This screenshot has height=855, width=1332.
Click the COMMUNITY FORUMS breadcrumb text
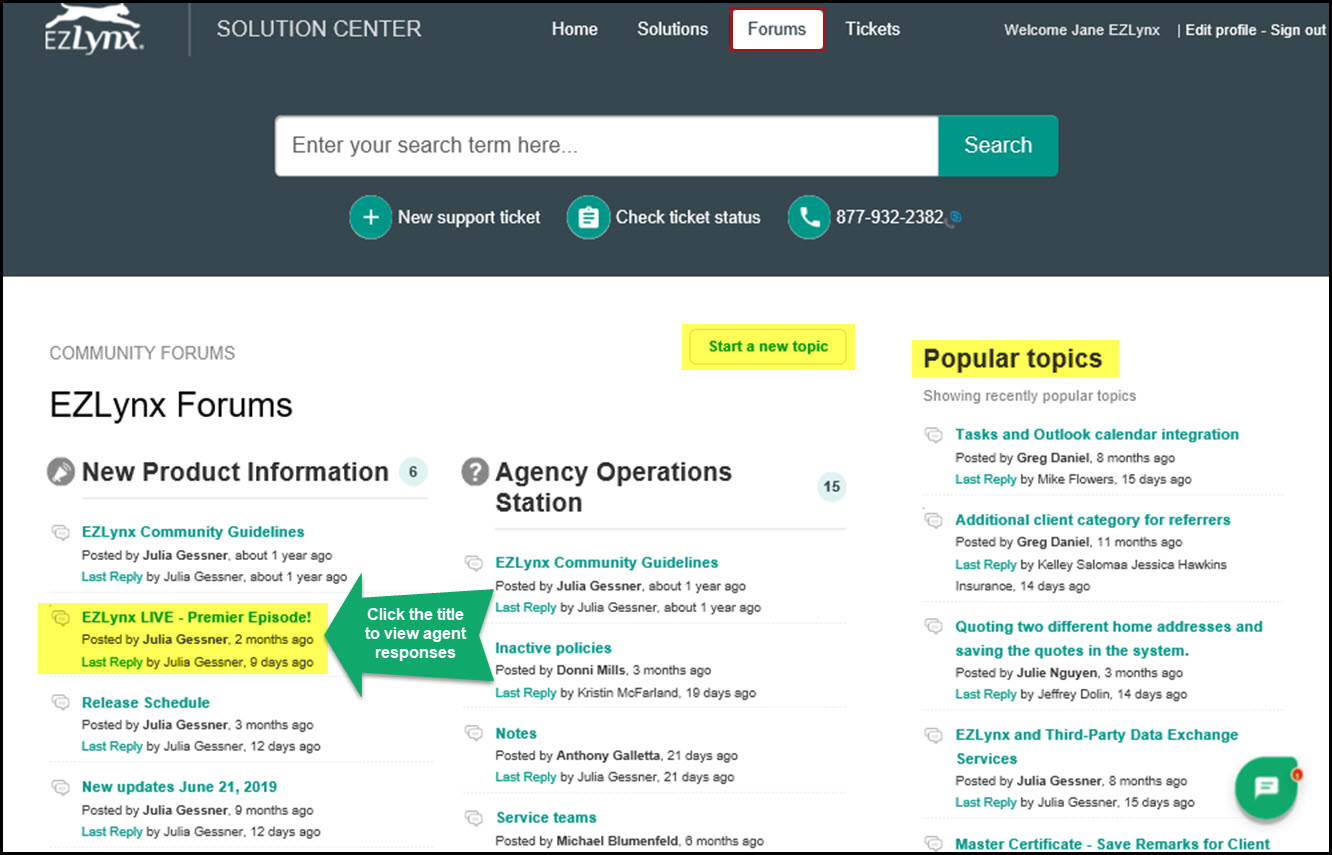pos(142,353)
